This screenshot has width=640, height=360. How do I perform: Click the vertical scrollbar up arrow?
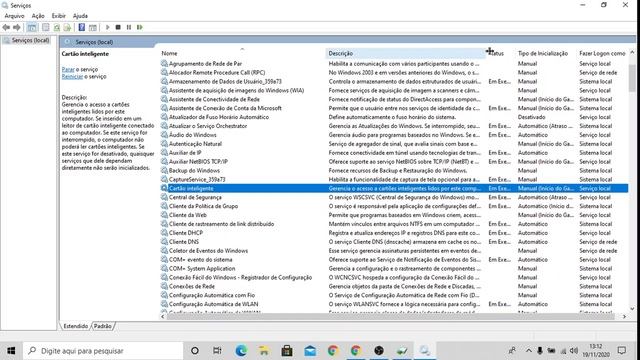(x=632, y=53)
